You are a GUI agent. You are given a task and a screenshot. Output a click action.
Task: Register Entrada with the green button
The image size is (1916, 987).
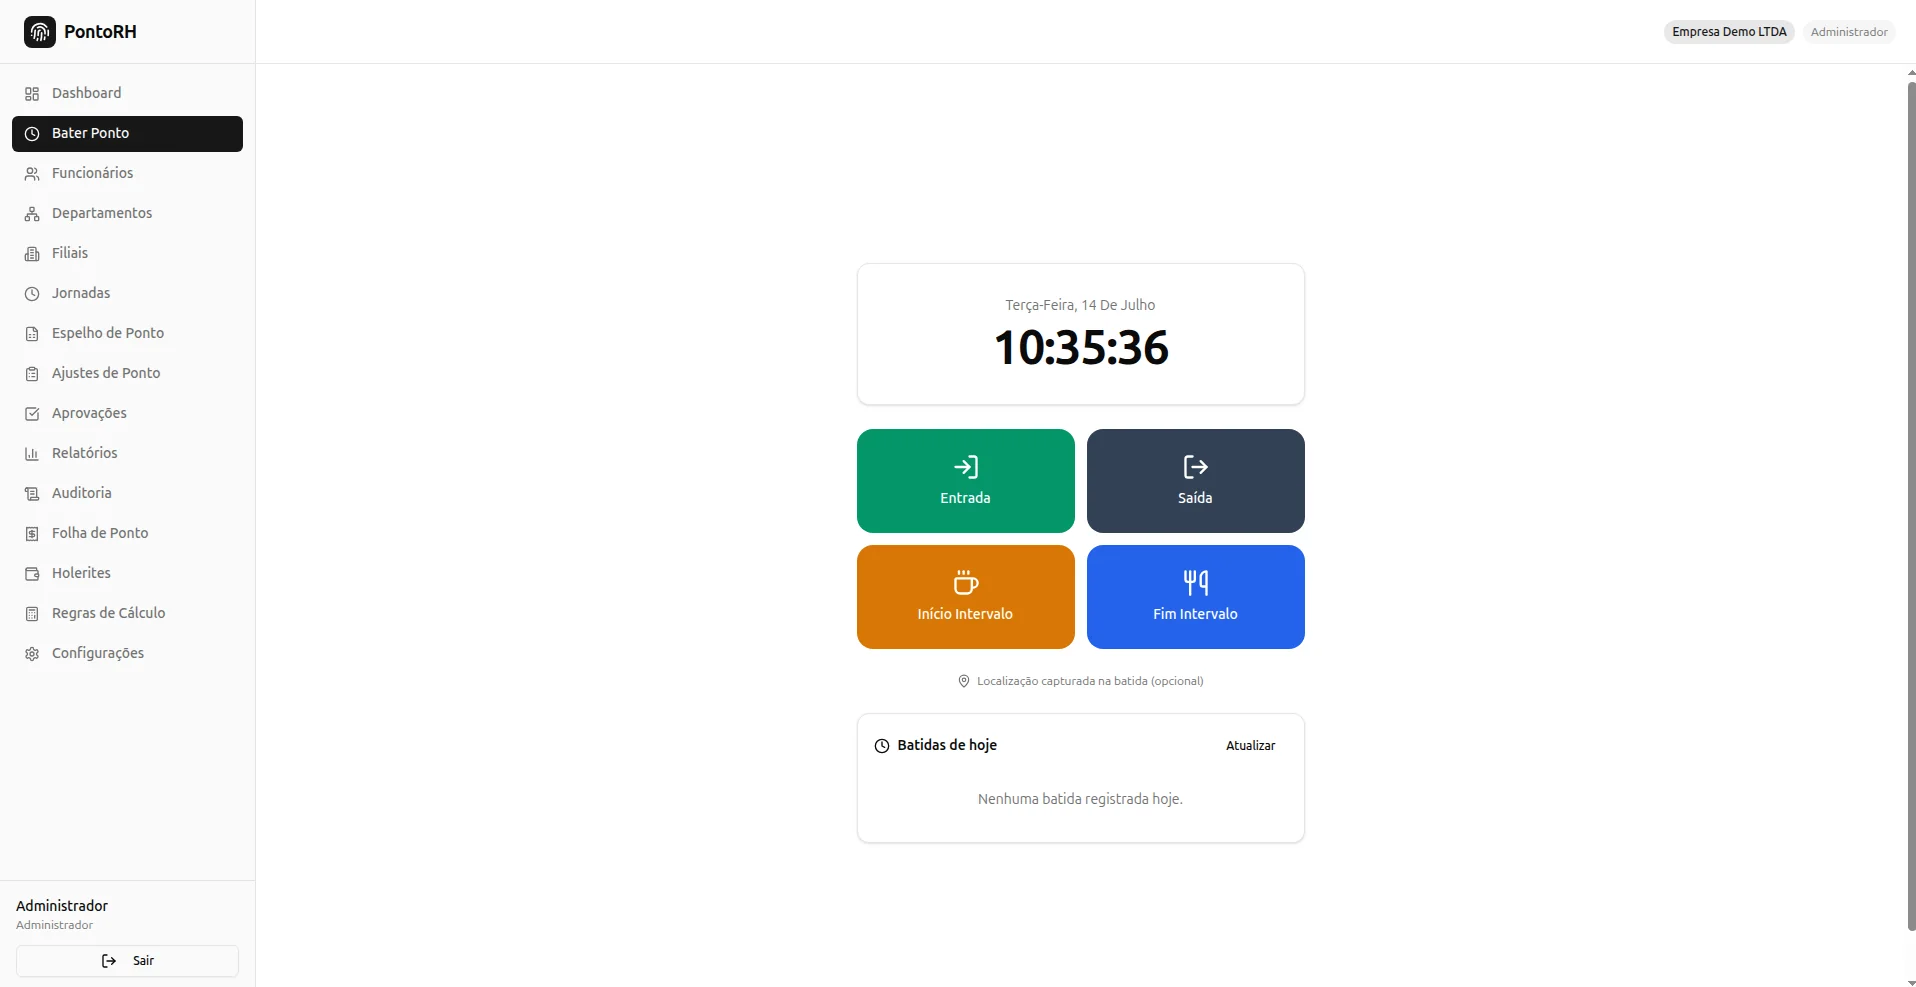click(x=965, y=481)
